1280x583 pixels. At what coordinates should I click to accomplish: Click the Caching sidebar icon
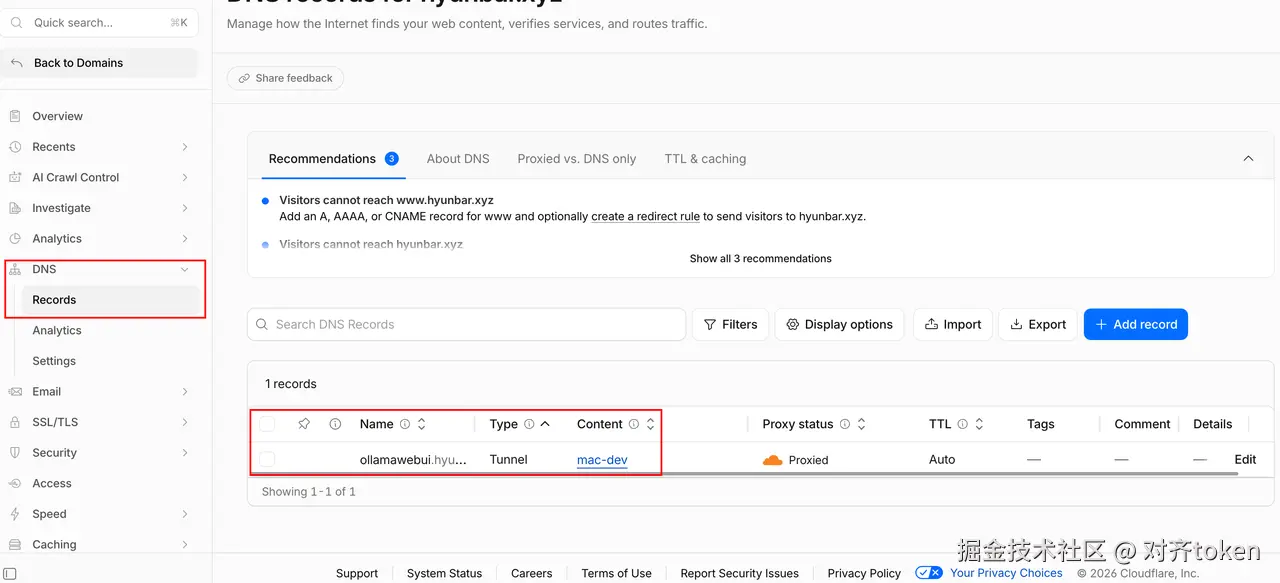14,545
